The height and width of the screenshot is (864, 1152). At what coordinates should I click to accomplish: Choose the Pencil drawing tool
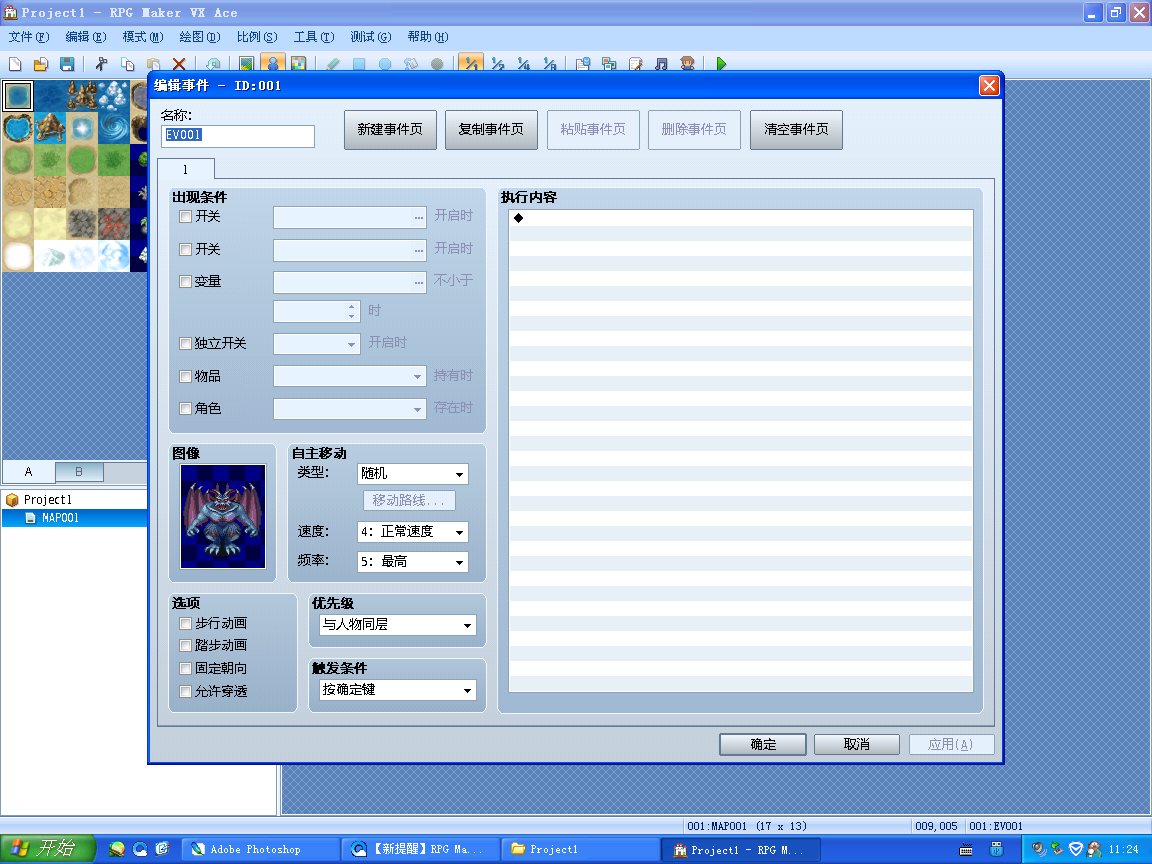tap(333, 64)
